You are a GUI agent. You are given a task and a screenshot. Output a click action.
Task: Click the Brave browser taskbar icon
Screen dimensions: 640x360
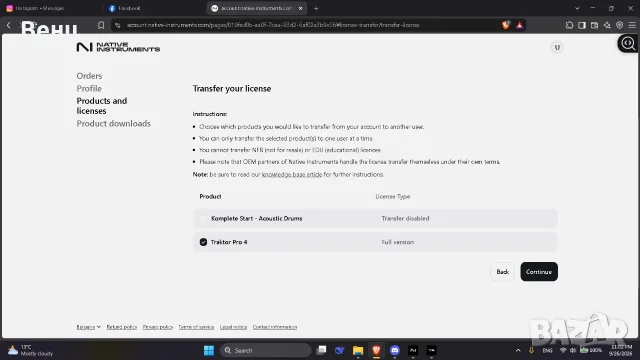(x=376, y=350)
